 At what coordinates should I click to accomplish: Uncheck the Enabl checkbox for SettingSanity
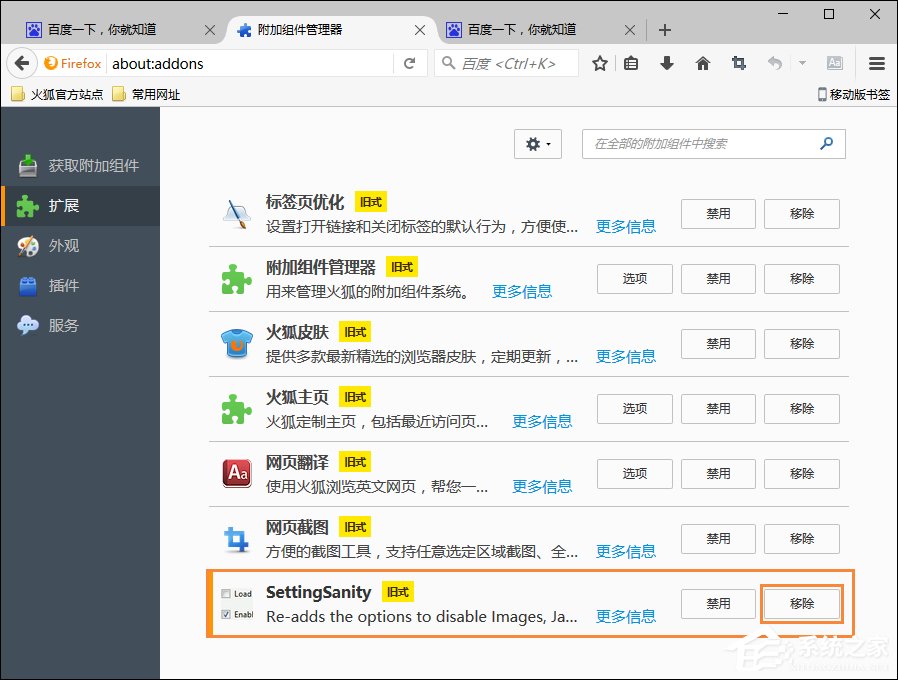pyautogui.click(x=228, y=612)
